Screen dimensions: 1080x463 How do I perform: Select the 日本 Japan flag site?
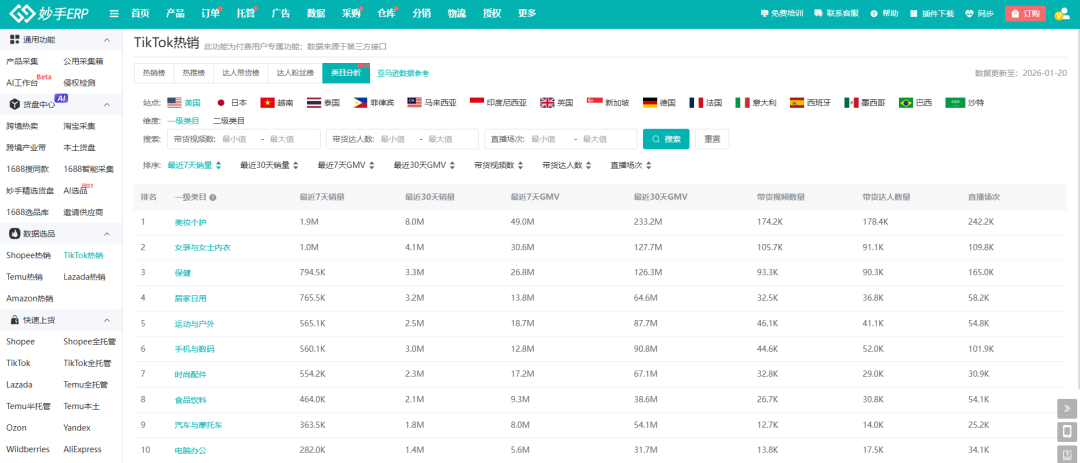(x=231, y=103)
